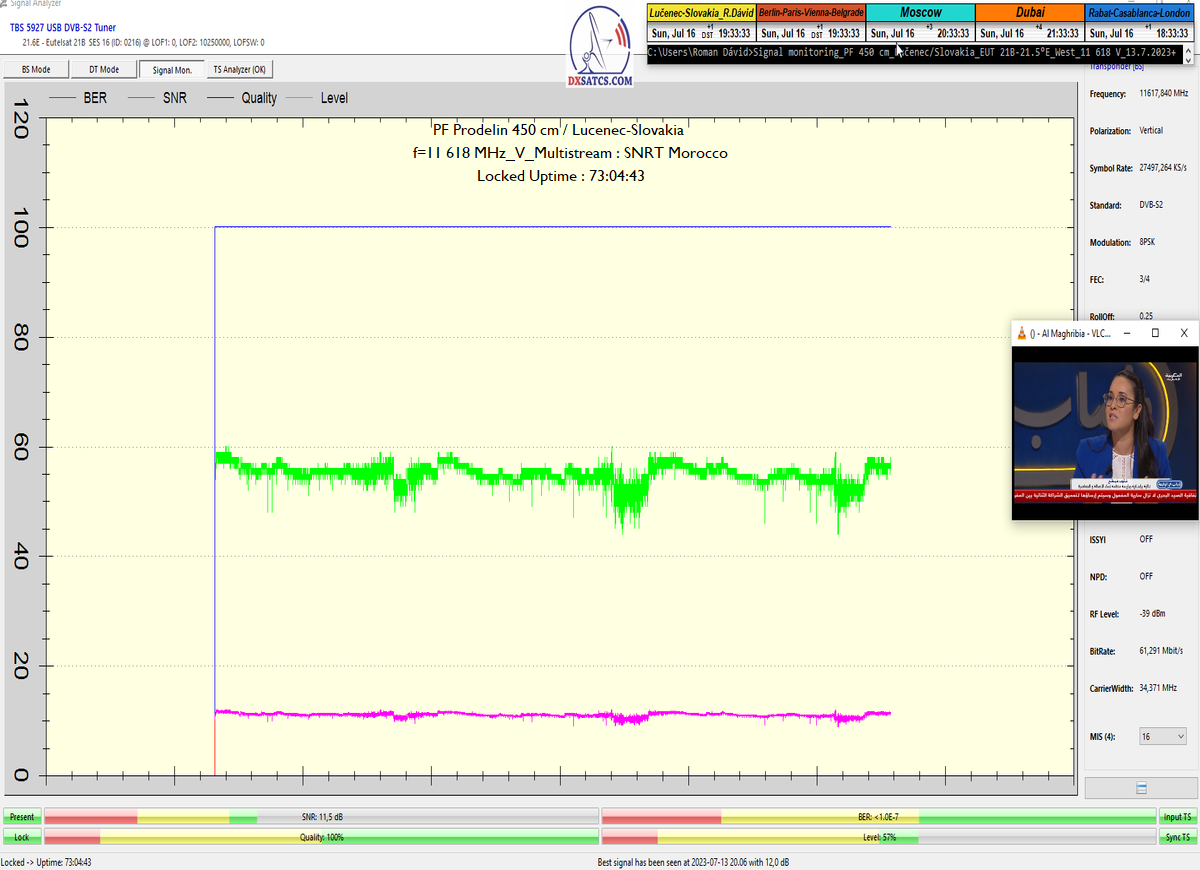Toggle the Input TS indicator
Screen dimensions: 1200x870
[1177, 817]
